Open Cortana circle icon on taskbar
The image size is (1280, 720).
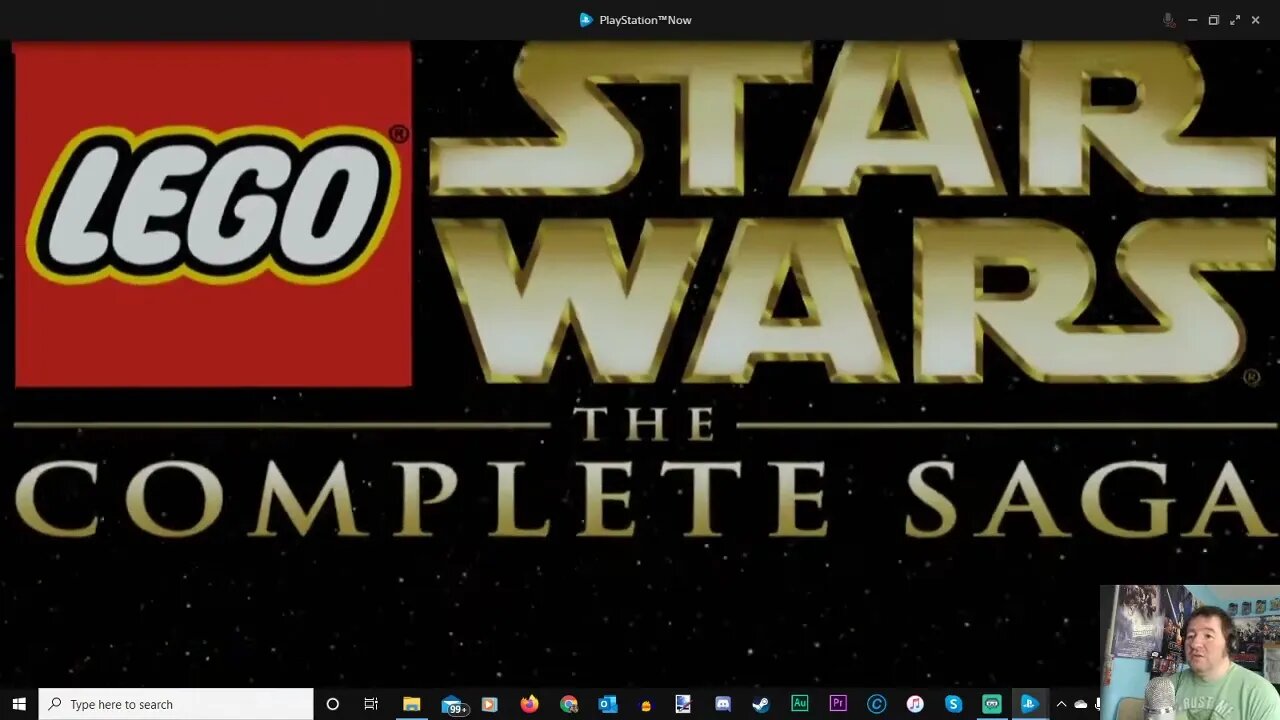333,704
